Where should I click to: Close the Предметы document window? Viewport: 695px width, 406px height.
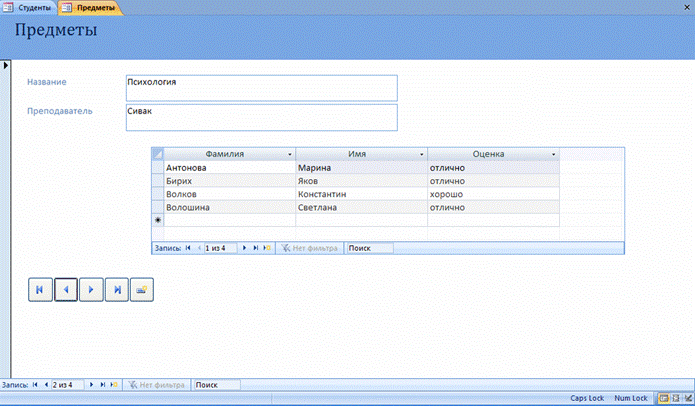(687, 7)
